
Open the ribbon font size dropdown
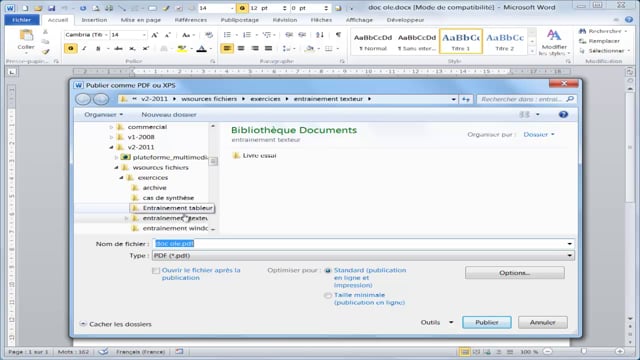pyautogui.click(x=144, y=35)
